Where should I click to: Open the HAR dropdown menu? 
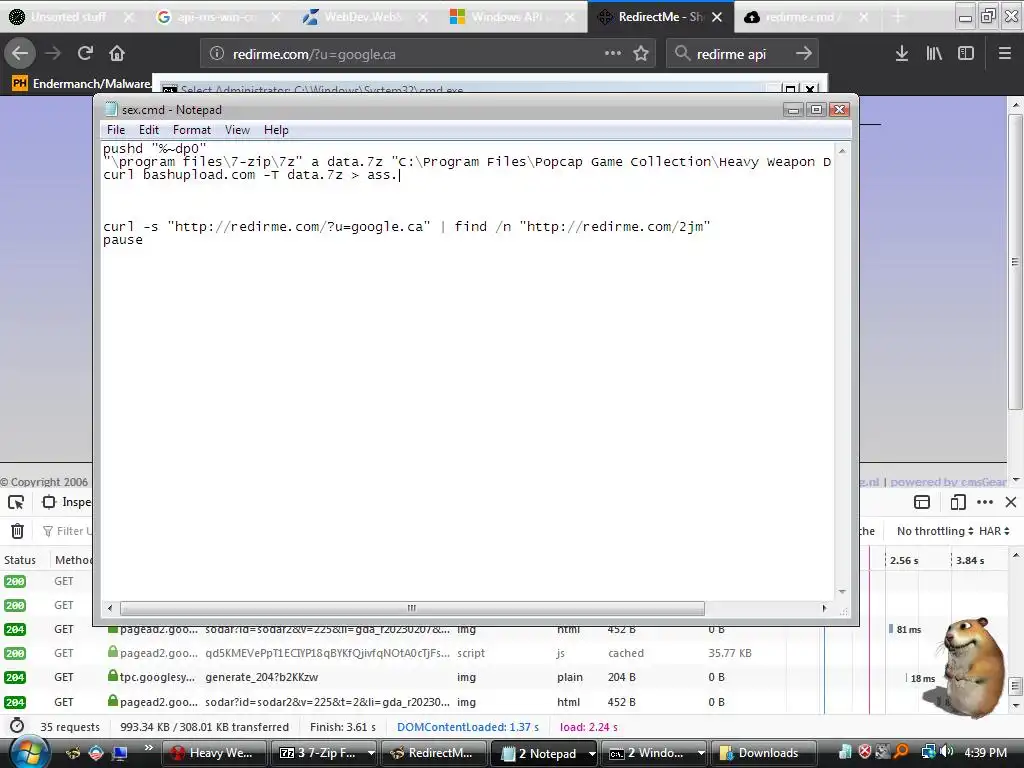point(994,531)
